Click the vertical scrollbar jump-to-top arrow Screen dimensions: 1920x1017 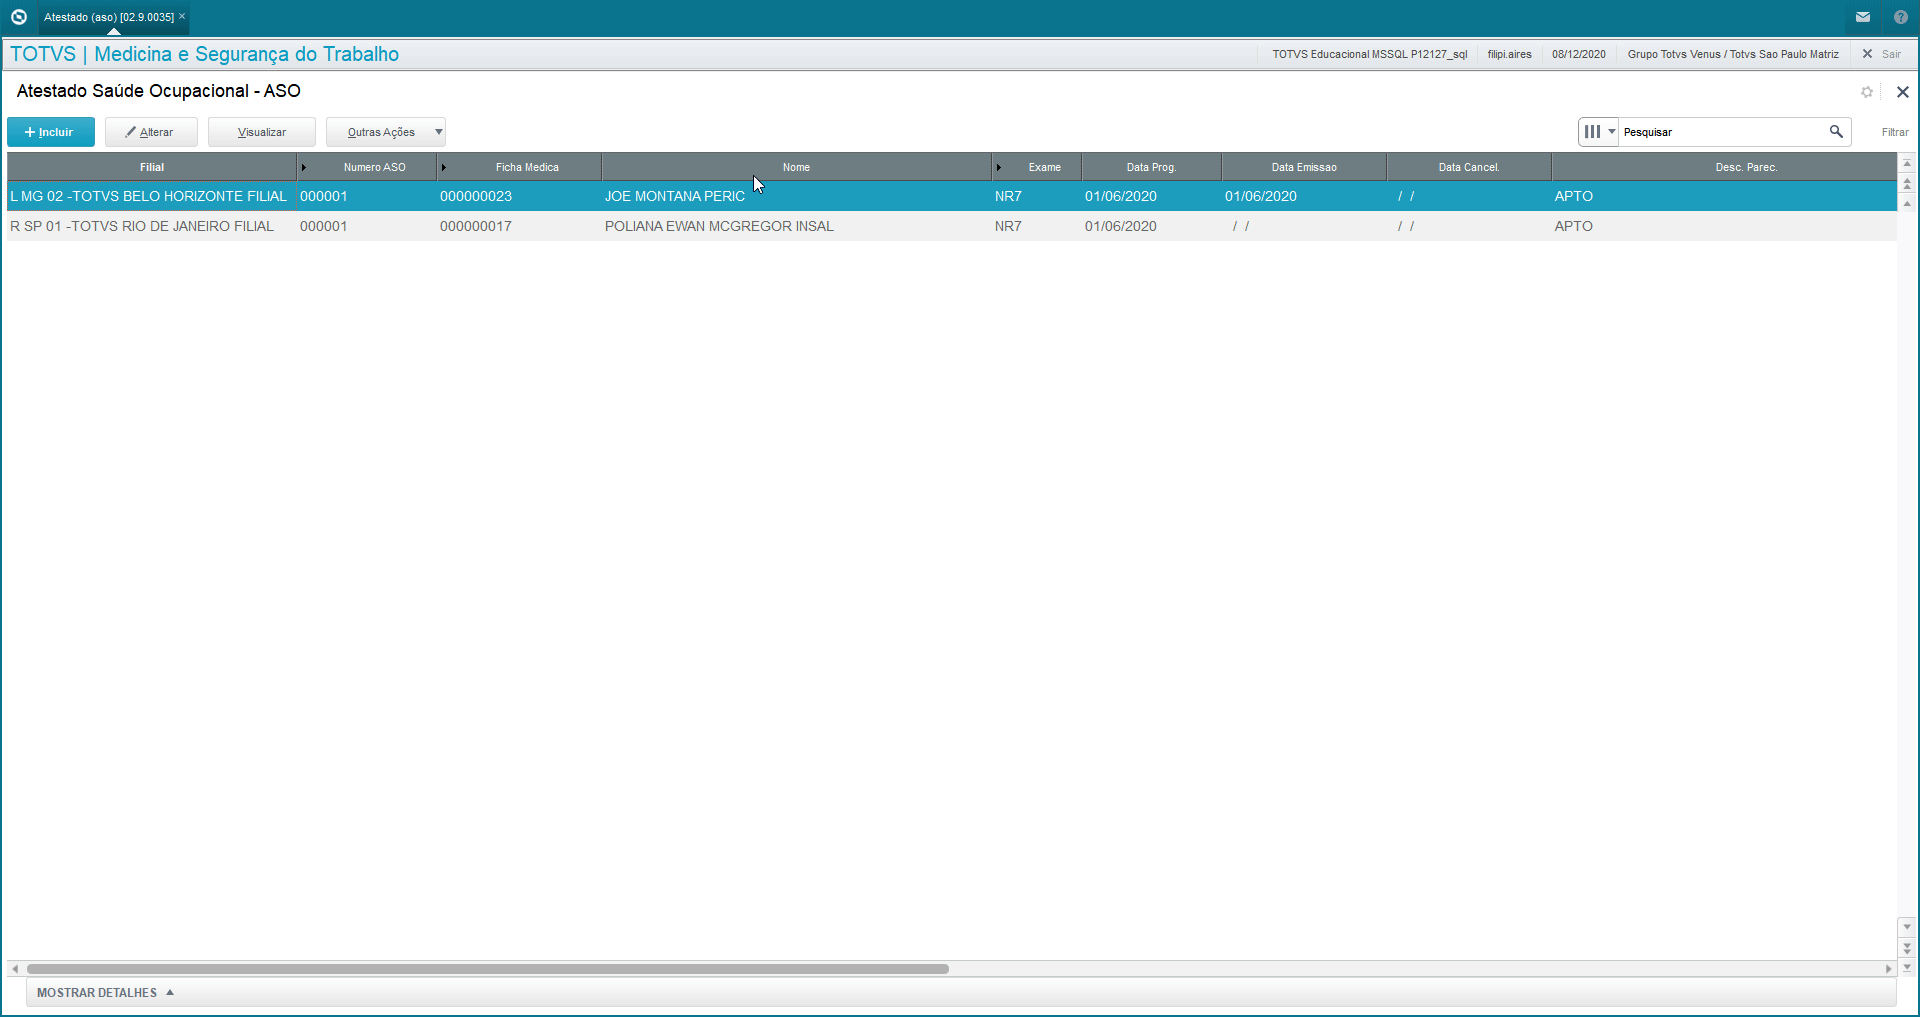(1907, 163)
